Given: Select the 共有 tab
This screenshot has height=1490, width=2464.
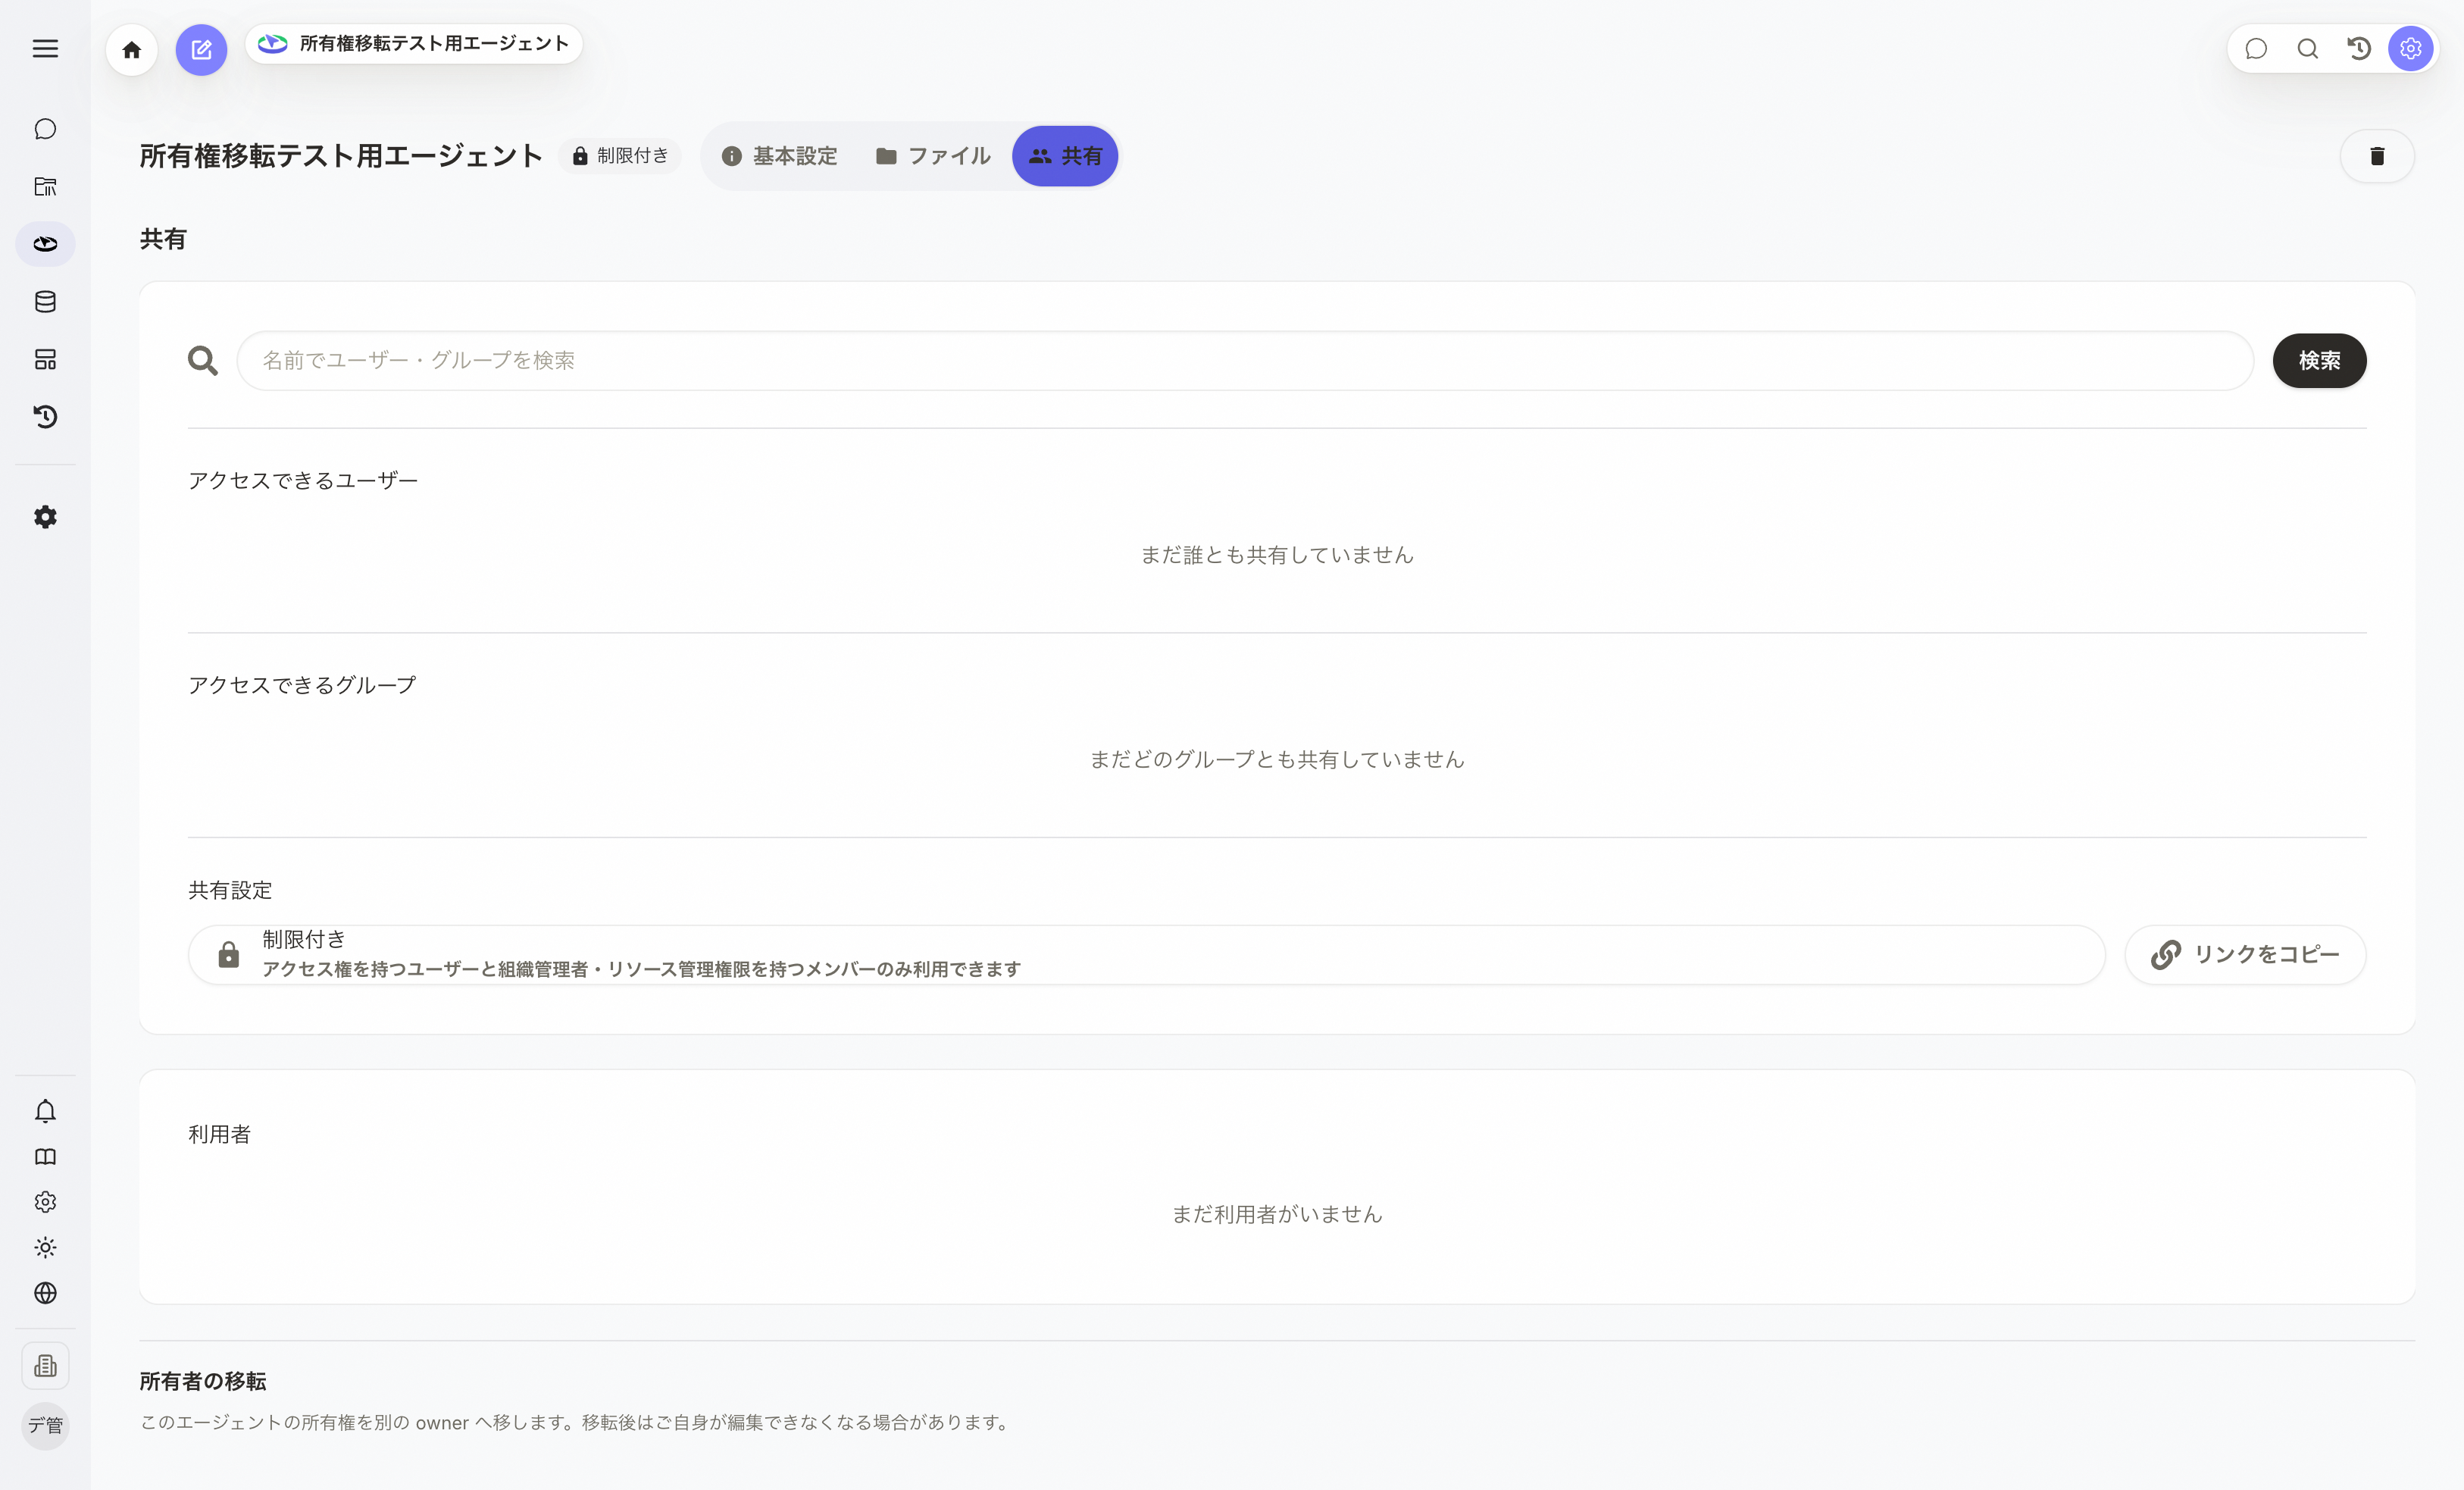Looking at the screenshot, I should 1065,156.
